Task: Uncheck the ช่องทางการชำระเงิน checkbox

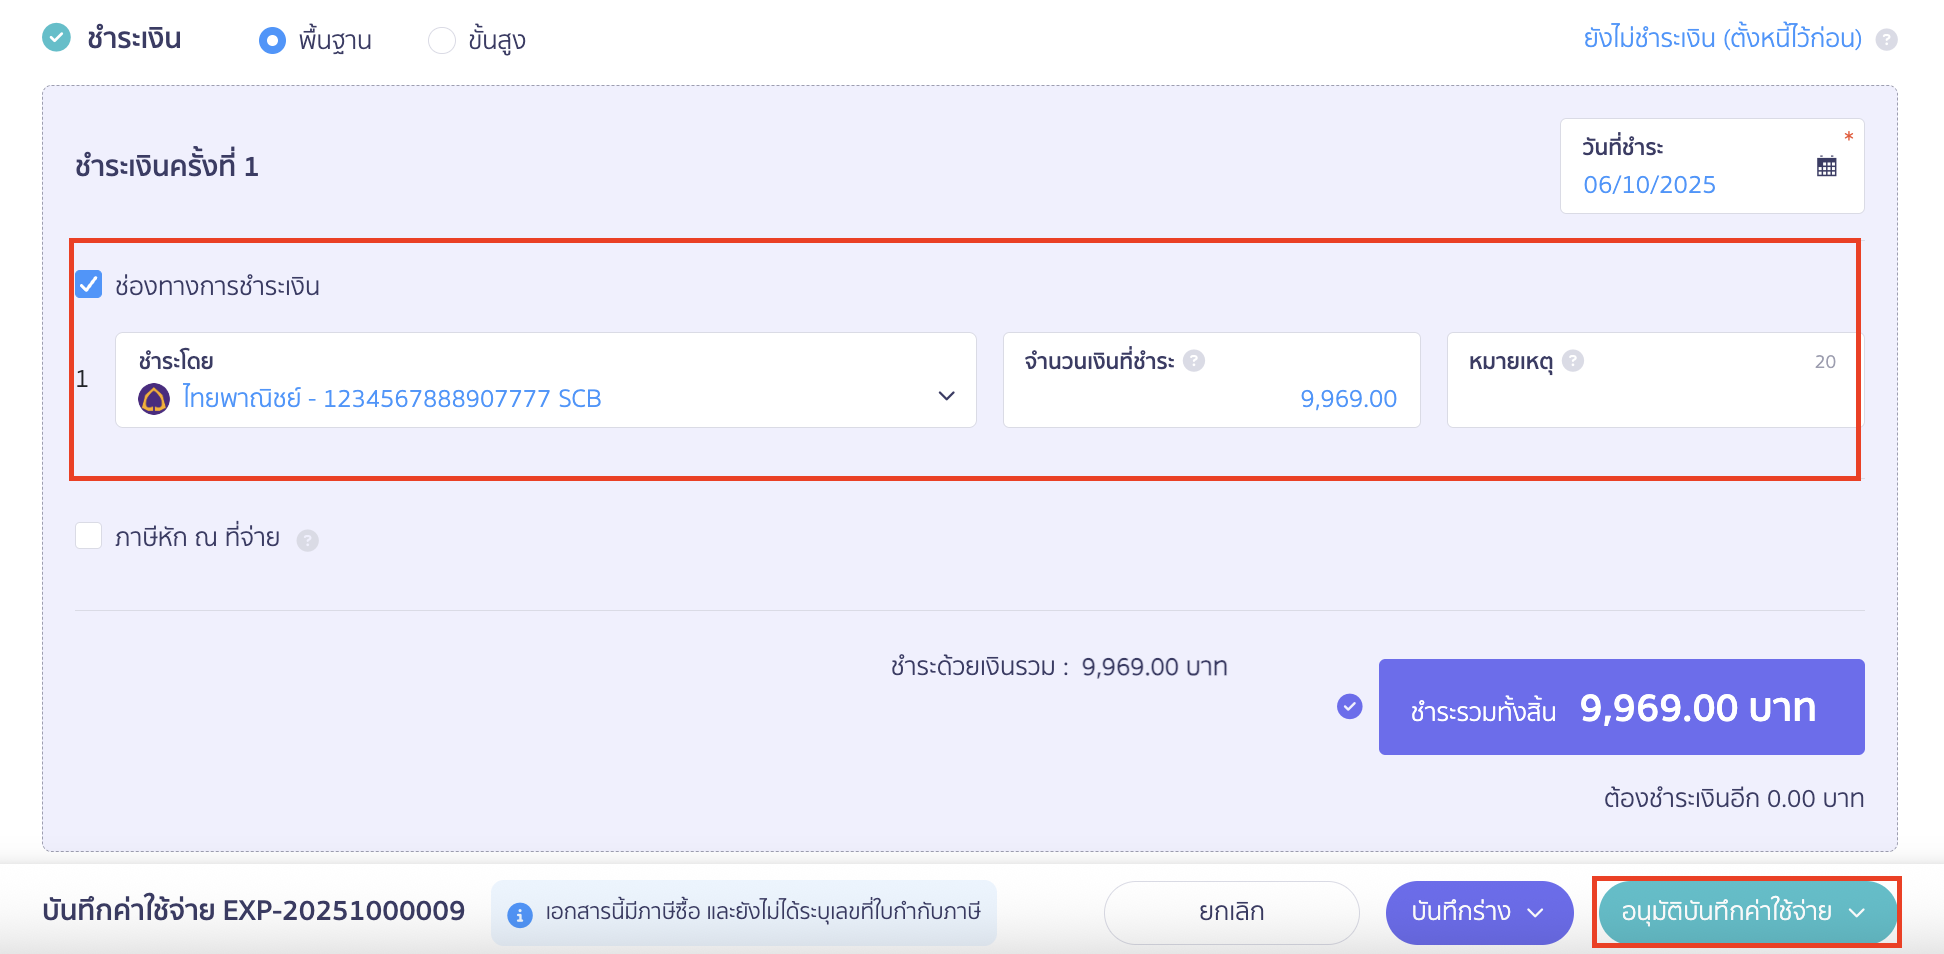Action: pyautogui.click(x=89, y=285)
